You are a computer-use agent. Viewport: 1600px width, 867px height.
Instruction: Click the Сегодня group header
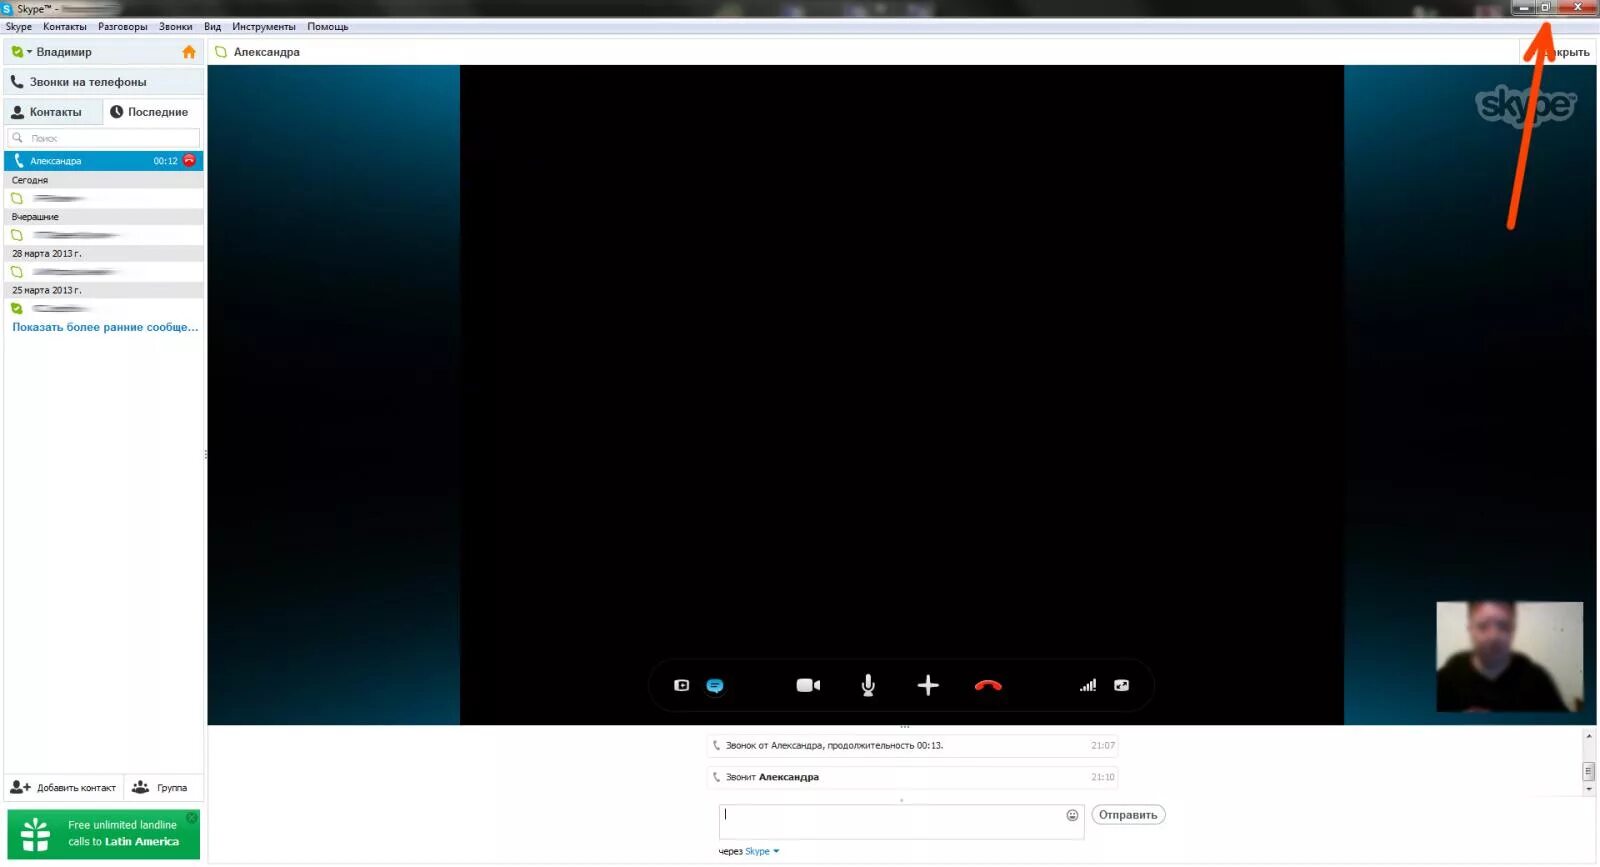[x=104, y=180]
